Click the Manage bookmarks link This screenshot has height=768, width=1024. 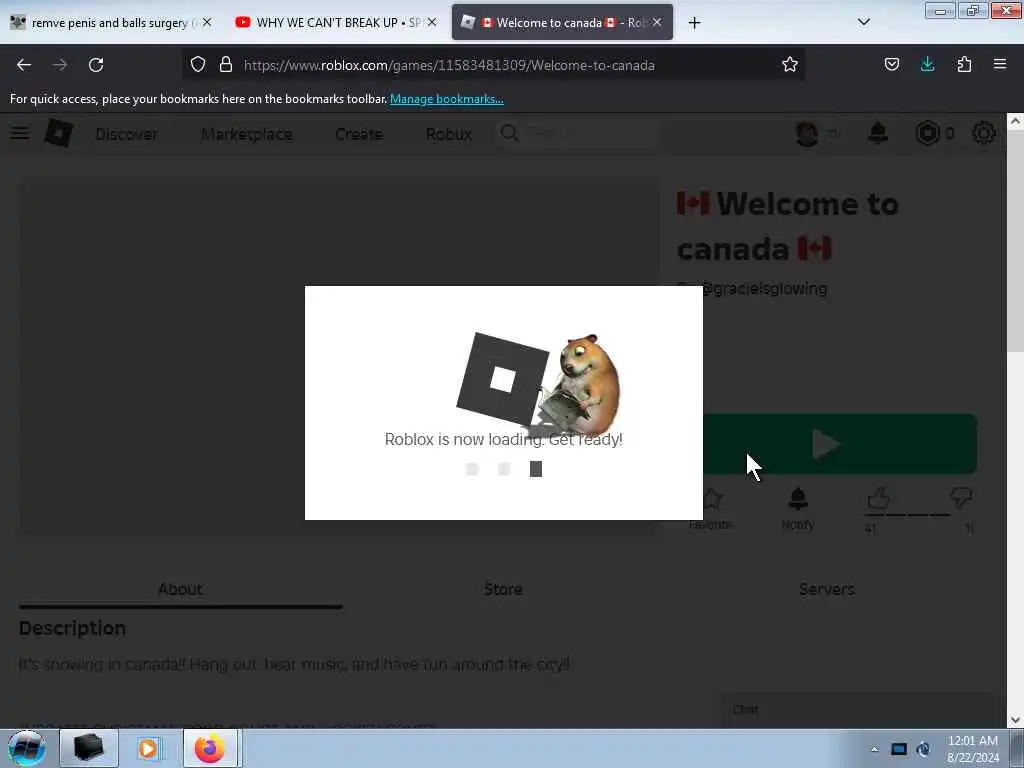447,99
